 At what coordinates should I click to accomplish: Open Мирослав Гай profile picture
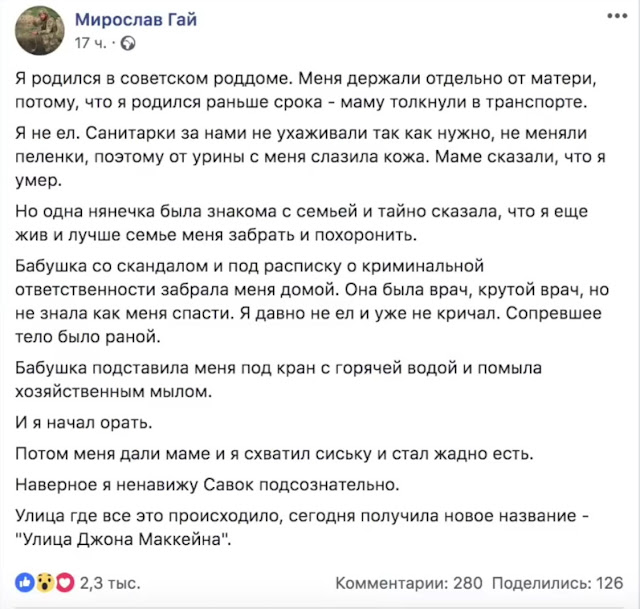40,31
